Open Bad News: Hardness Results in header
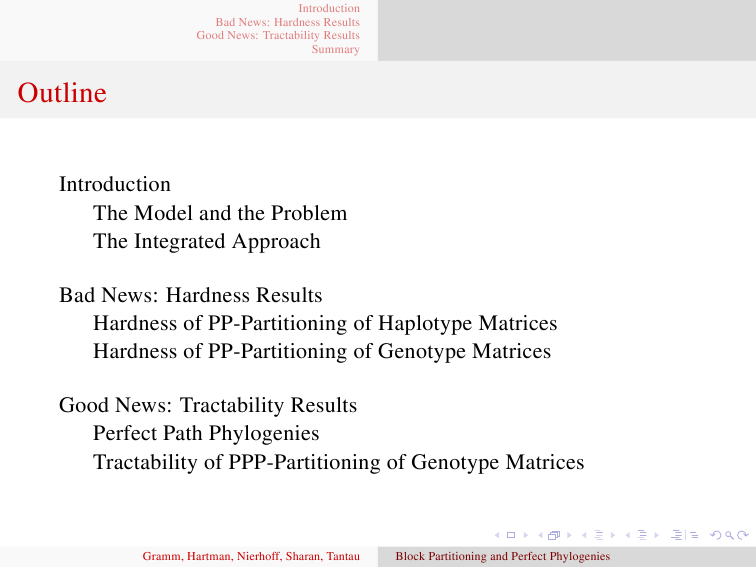Viewport: 756px width, 567px height. coord(287,22)
